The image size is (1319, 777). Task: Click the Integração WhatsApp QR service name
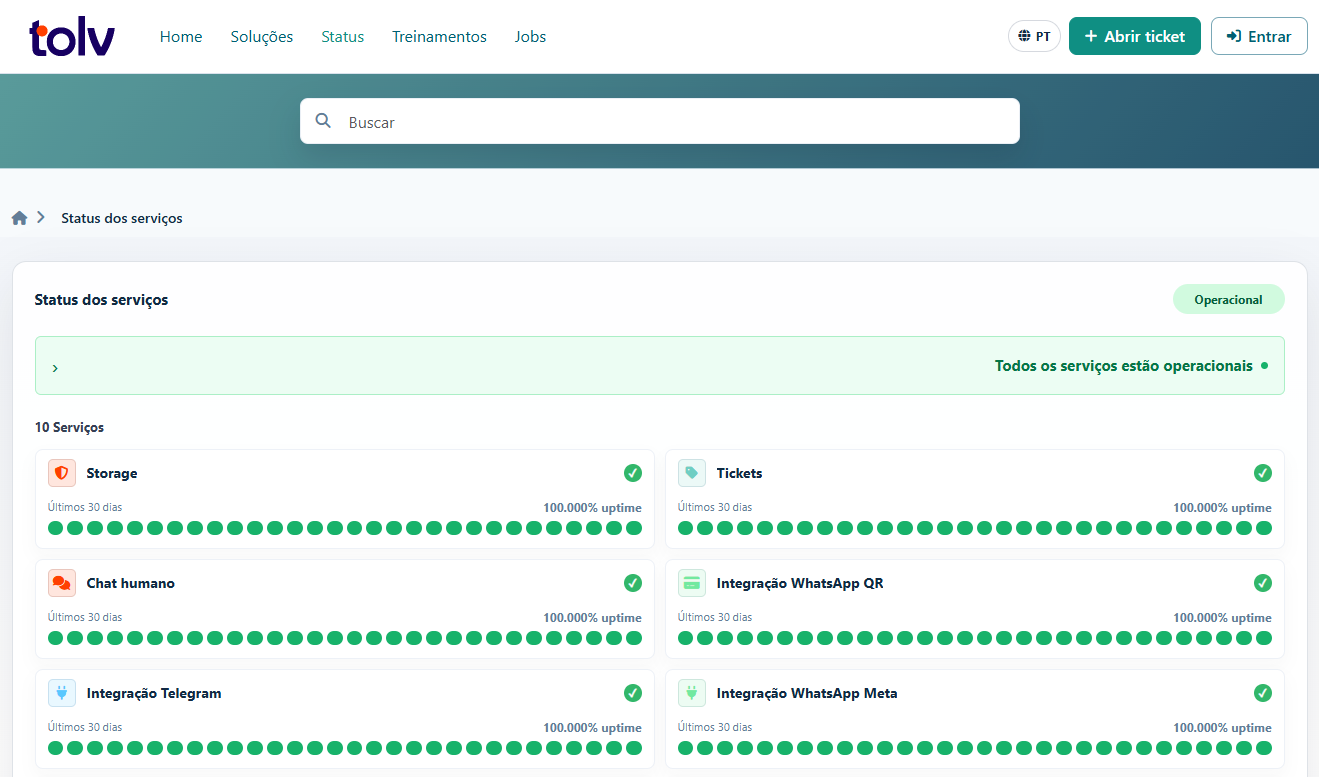(x=800, y=583)
